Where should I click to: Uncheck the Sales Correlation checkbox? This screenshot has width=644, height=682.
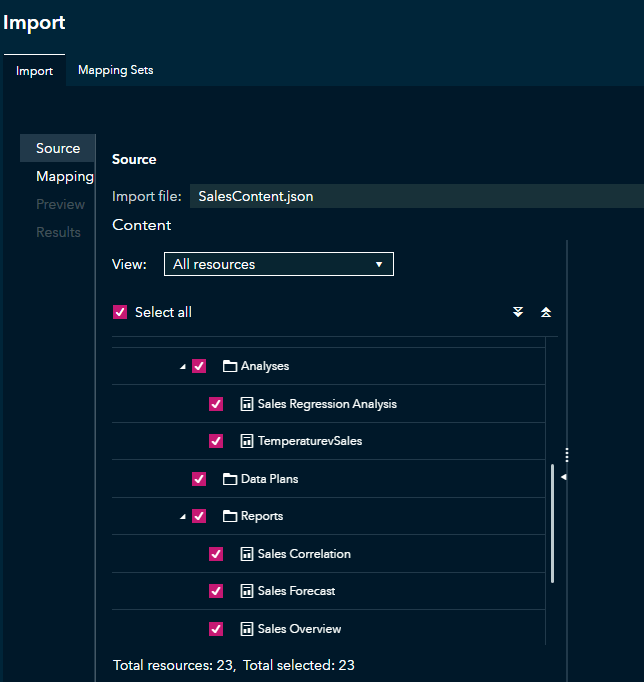point(216,554)
